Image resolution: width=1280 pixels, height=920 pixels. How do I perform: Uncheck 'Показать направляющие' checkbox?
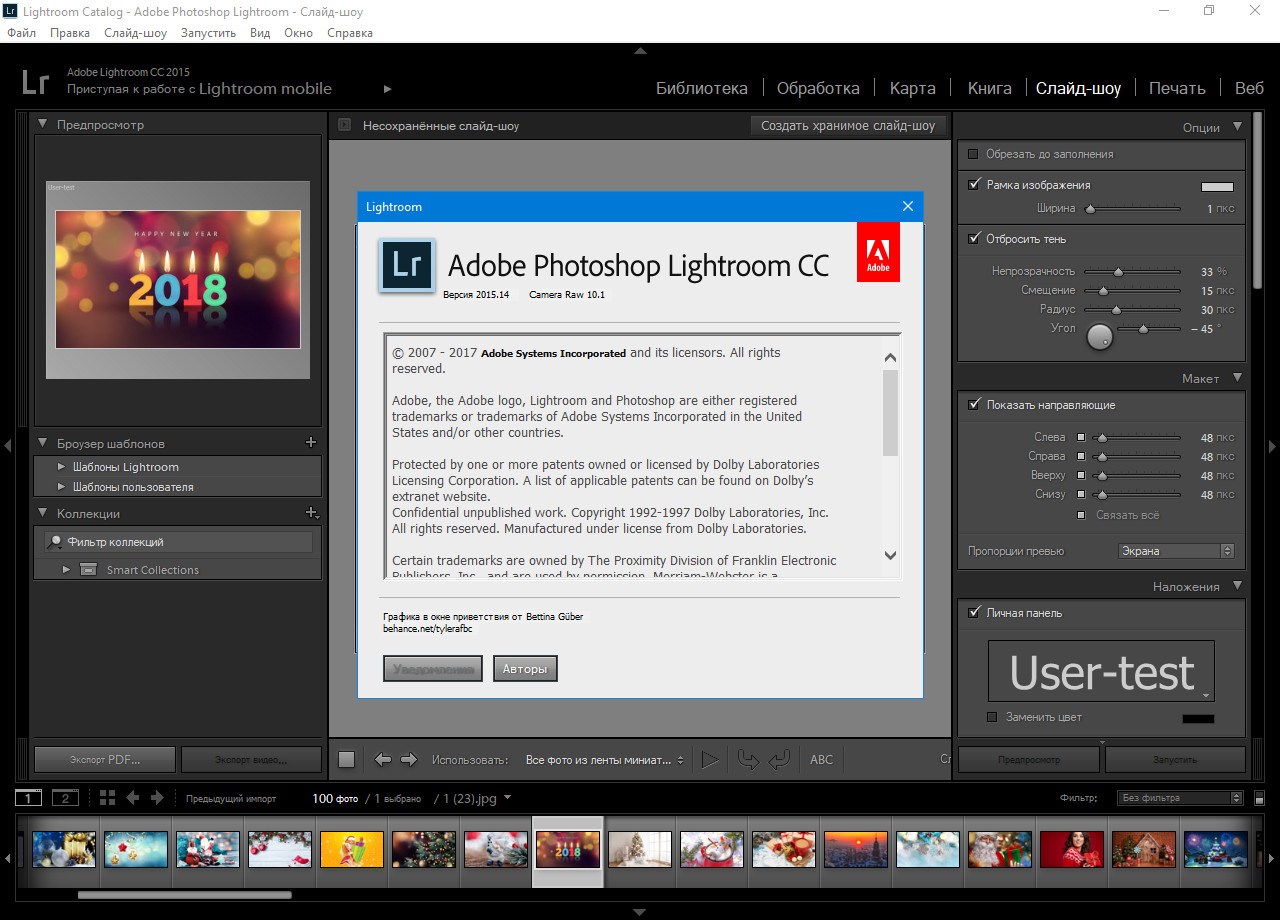(x=974, y=405)
